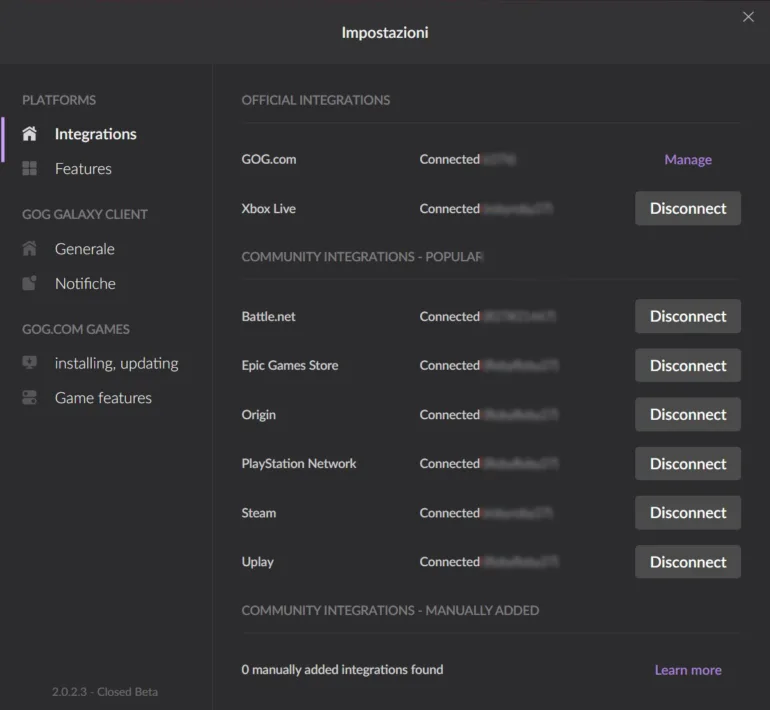The image size is (770, 710).
Task: Go to the Generale settings section
Action: (85, 249)
